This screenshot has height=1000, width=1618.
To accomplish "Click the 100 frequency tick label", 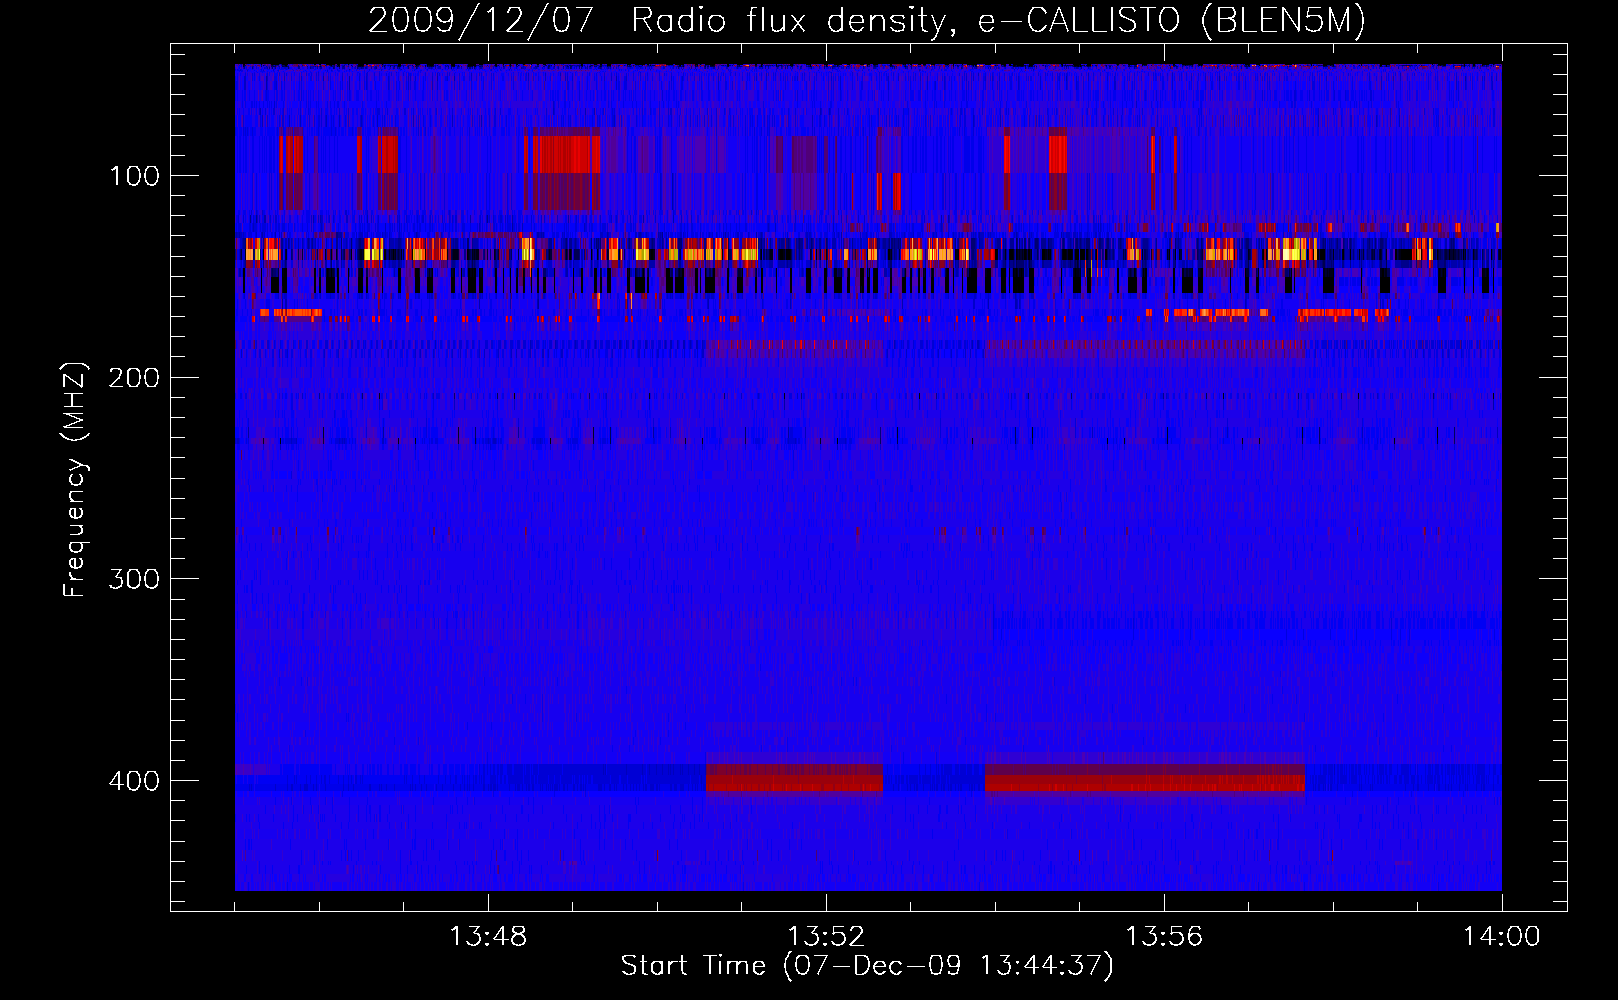I will click(134, 176).
